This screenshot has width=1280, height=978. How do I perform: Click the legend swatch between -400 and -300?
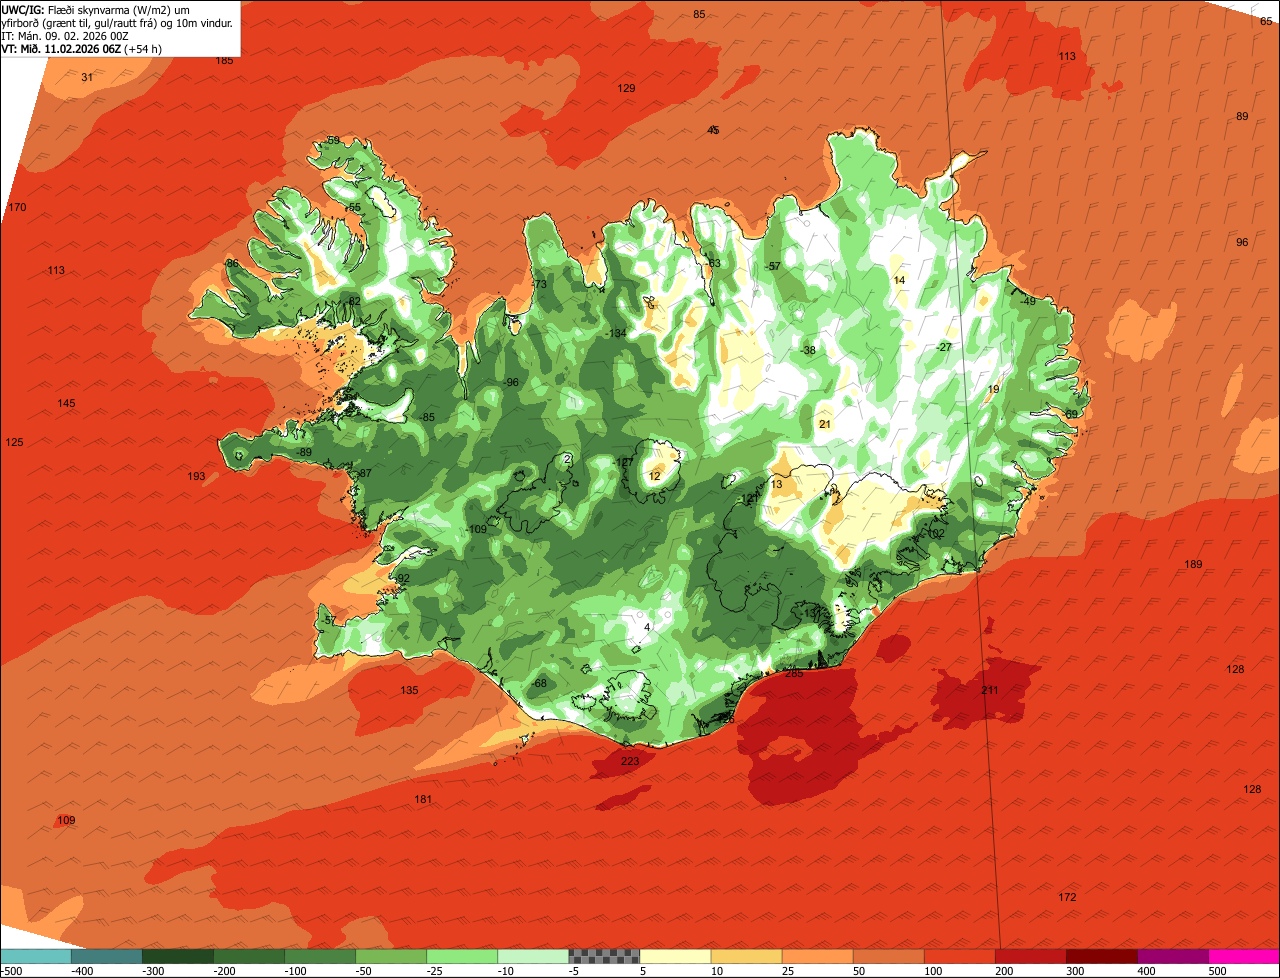click(107, 957)
